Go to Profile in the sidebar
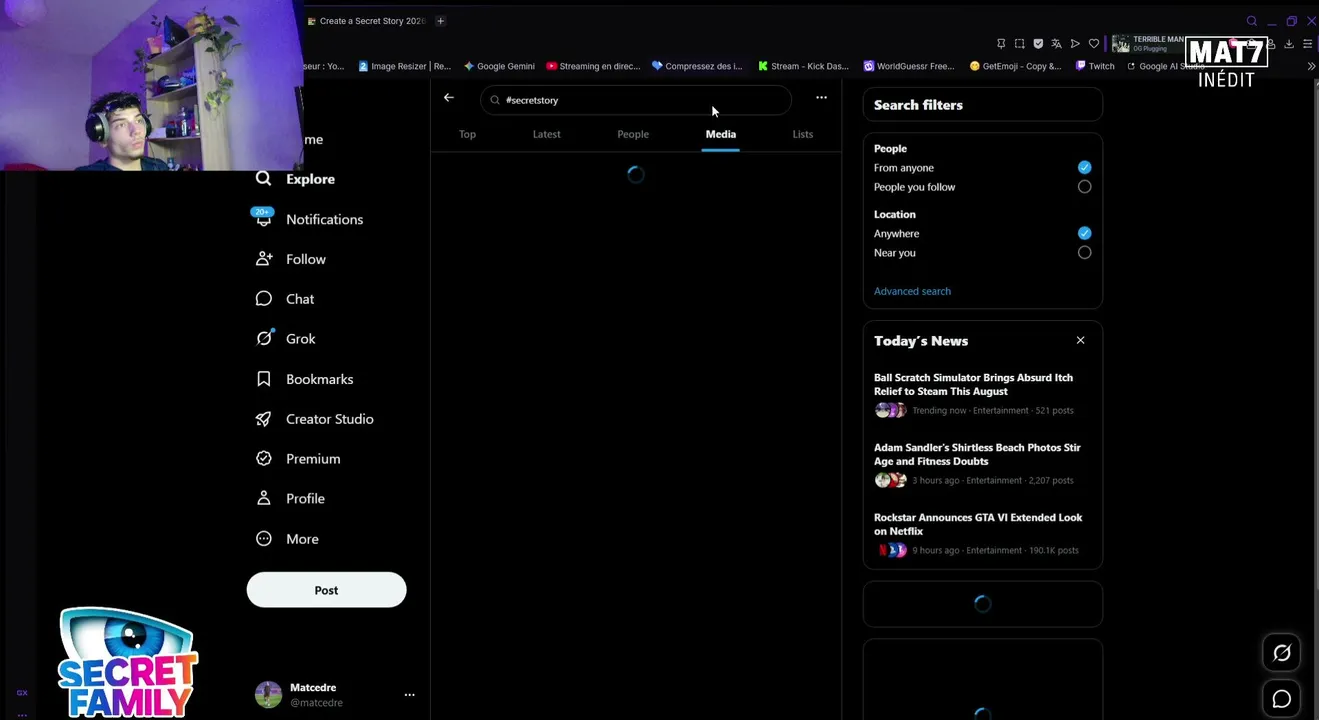This screenshot has width=1319, height=720. 291,498
